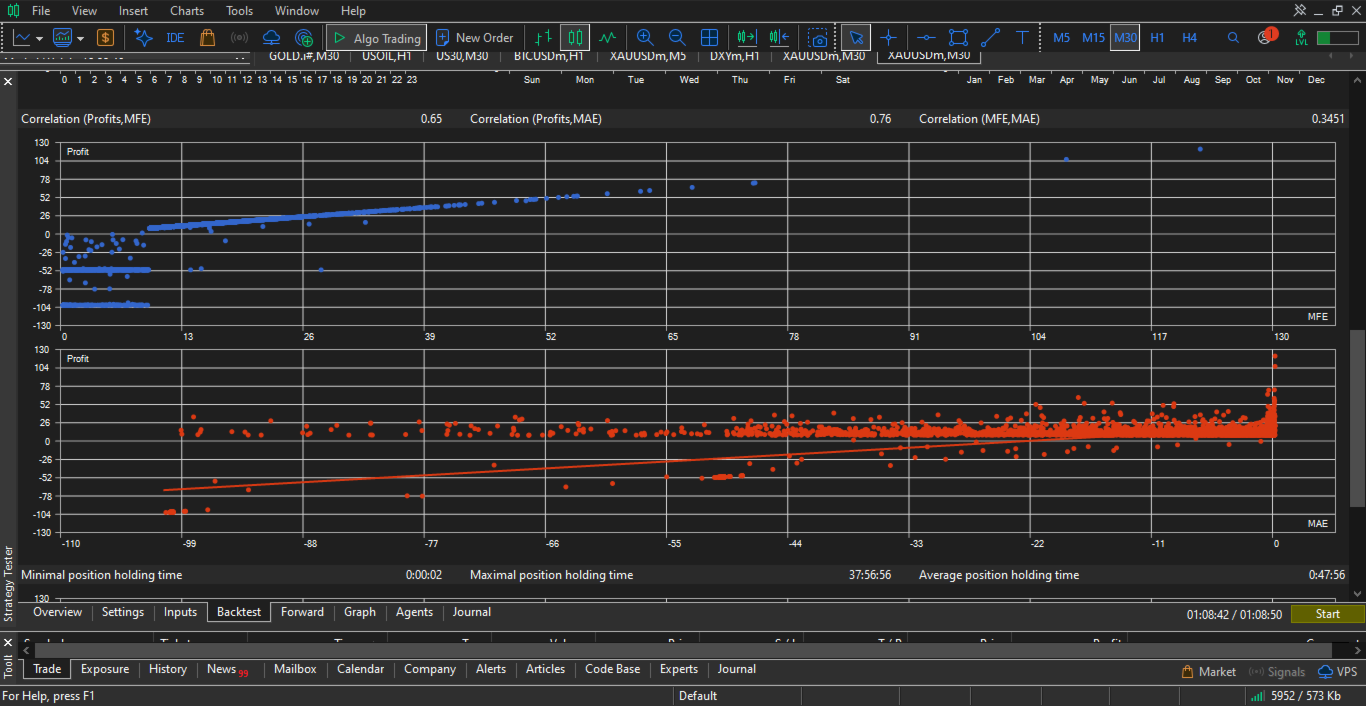Switch chart to candlestick mode

pyautogui.click(x=574, y=38)
